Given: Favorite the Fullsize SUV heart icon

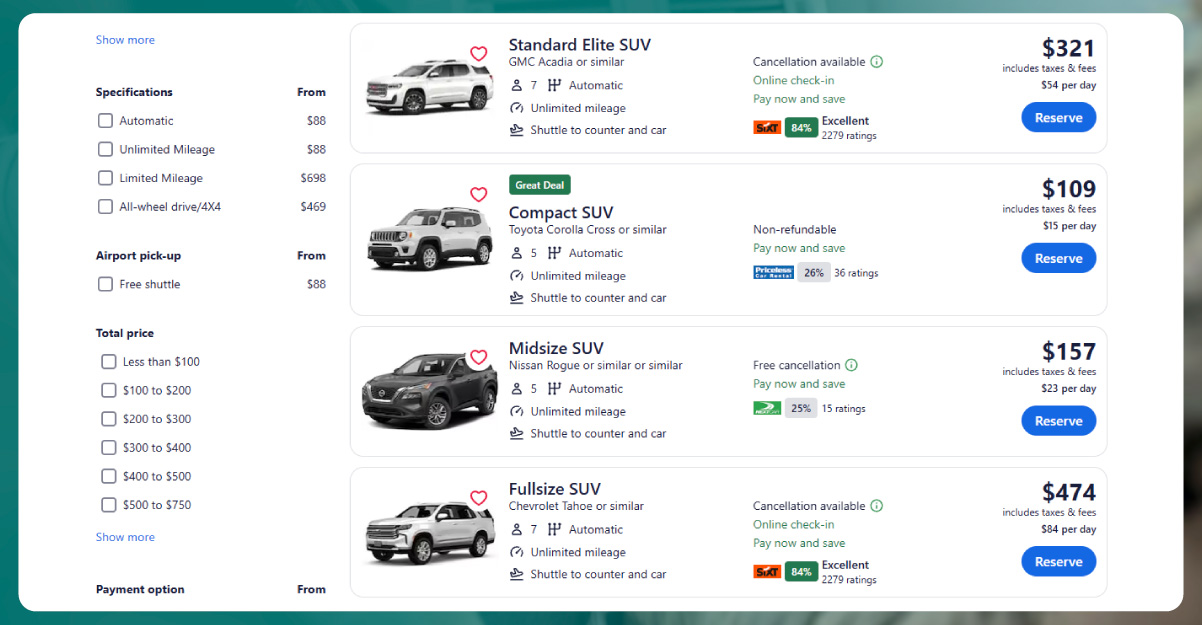Looking at the screenshot, I should click(x=478, y=497).
